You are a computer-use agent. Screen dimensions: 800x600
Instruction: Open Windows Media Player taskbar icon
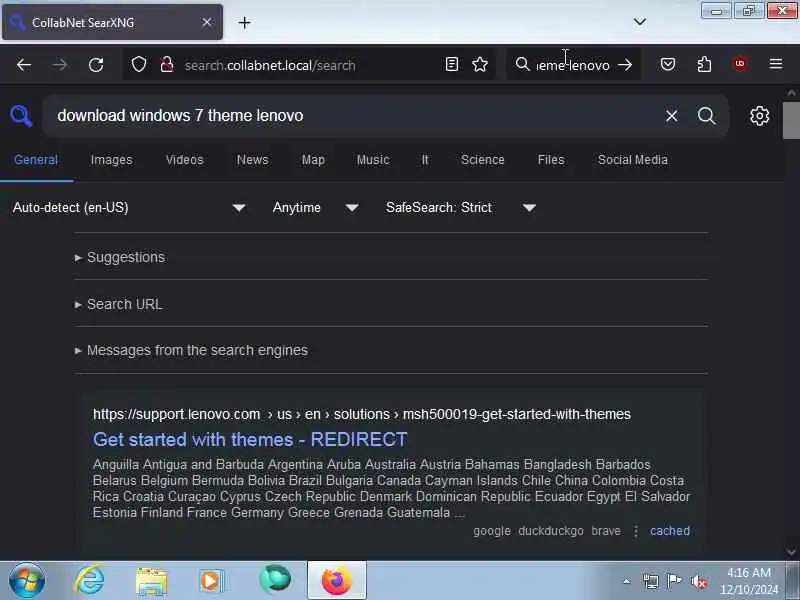[211, 581]
